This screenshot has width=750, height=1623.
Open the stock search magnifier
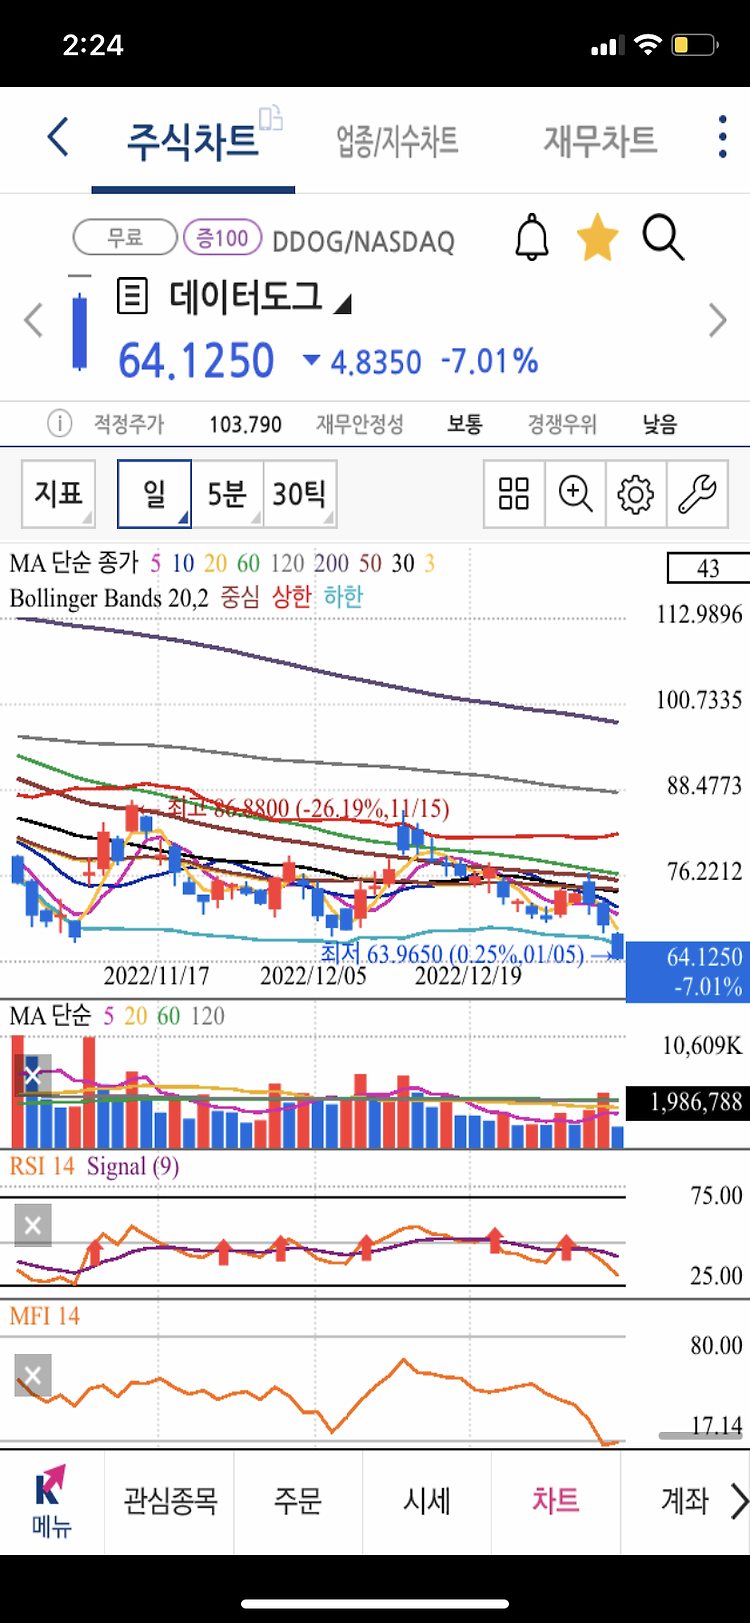663,238
